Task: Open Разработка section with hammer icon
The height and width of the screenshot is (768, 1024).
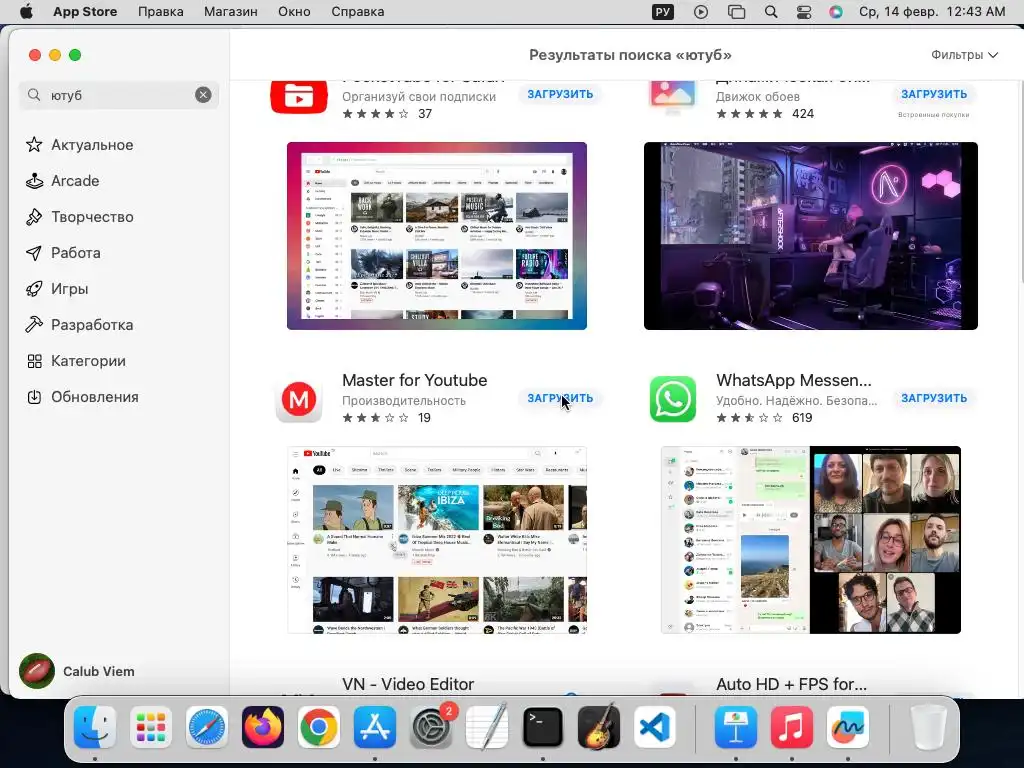Action: click(79, 325)
